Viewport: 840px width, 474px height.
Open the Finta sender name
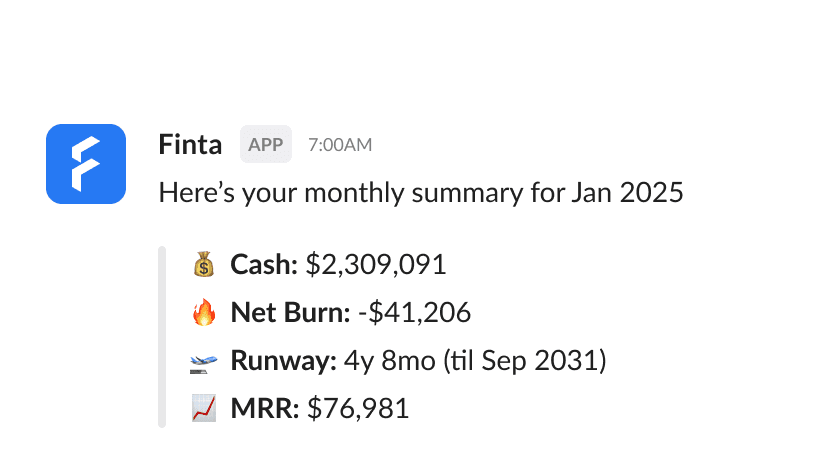(x=190, y=145)
